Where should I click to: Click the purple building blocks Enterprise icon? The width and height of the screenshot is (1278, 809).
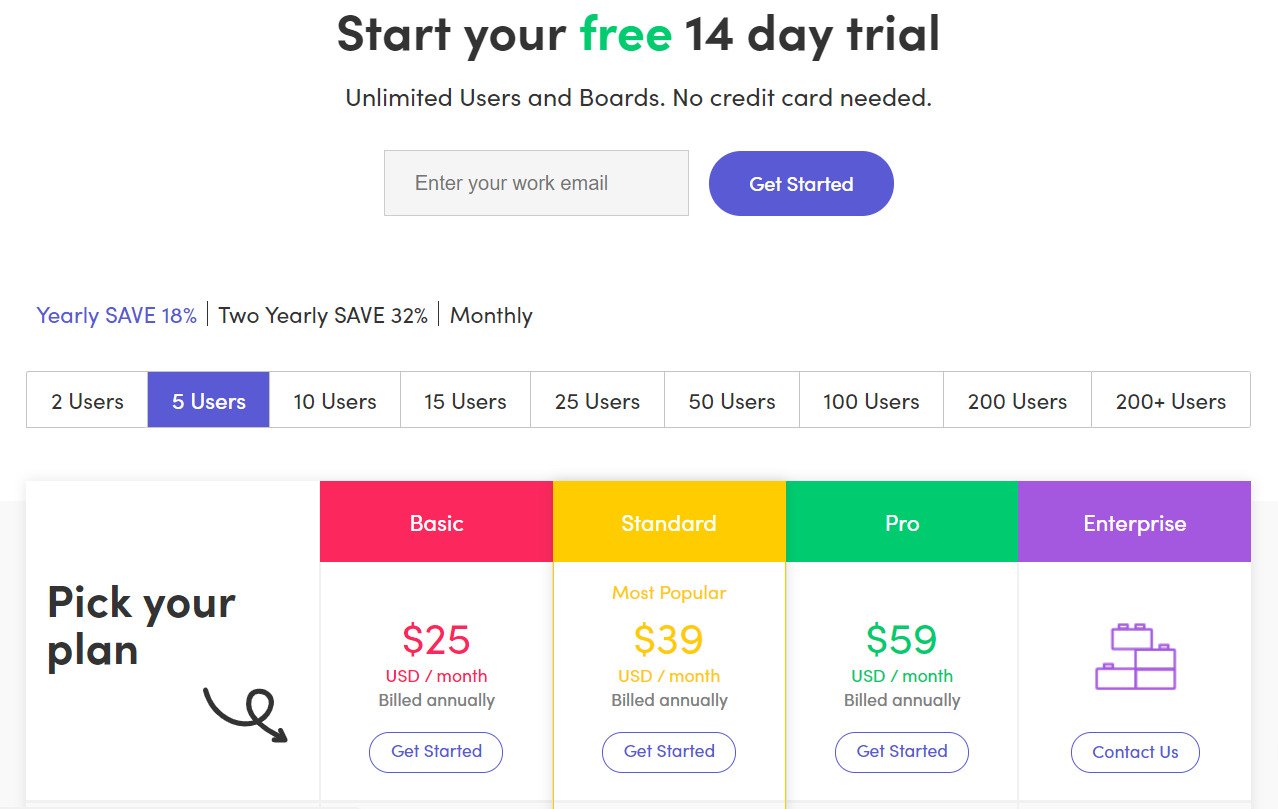tap(1135, 656)
